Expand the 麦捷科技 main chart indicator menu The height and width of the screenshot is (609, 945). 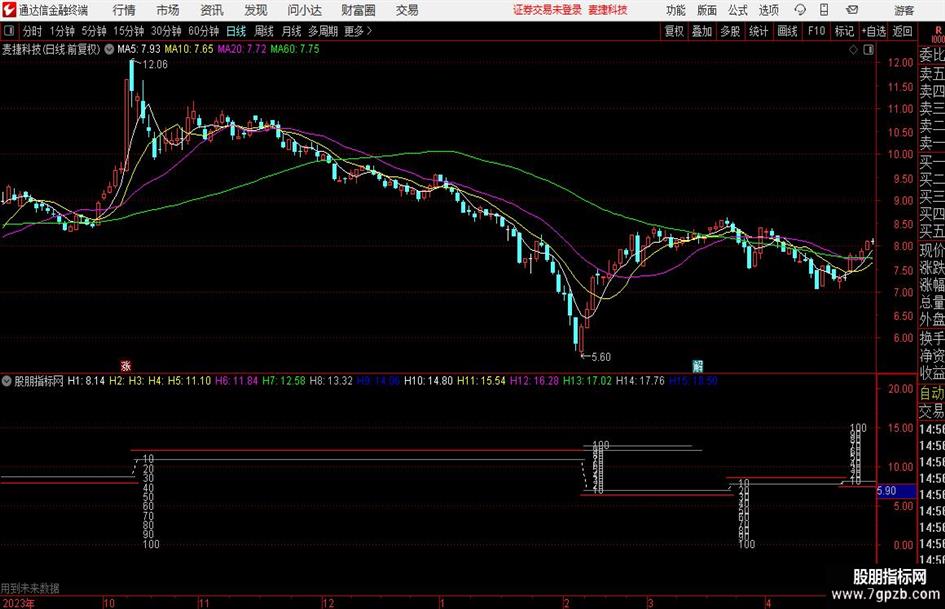pyautogui.click(x=109, y=49)
